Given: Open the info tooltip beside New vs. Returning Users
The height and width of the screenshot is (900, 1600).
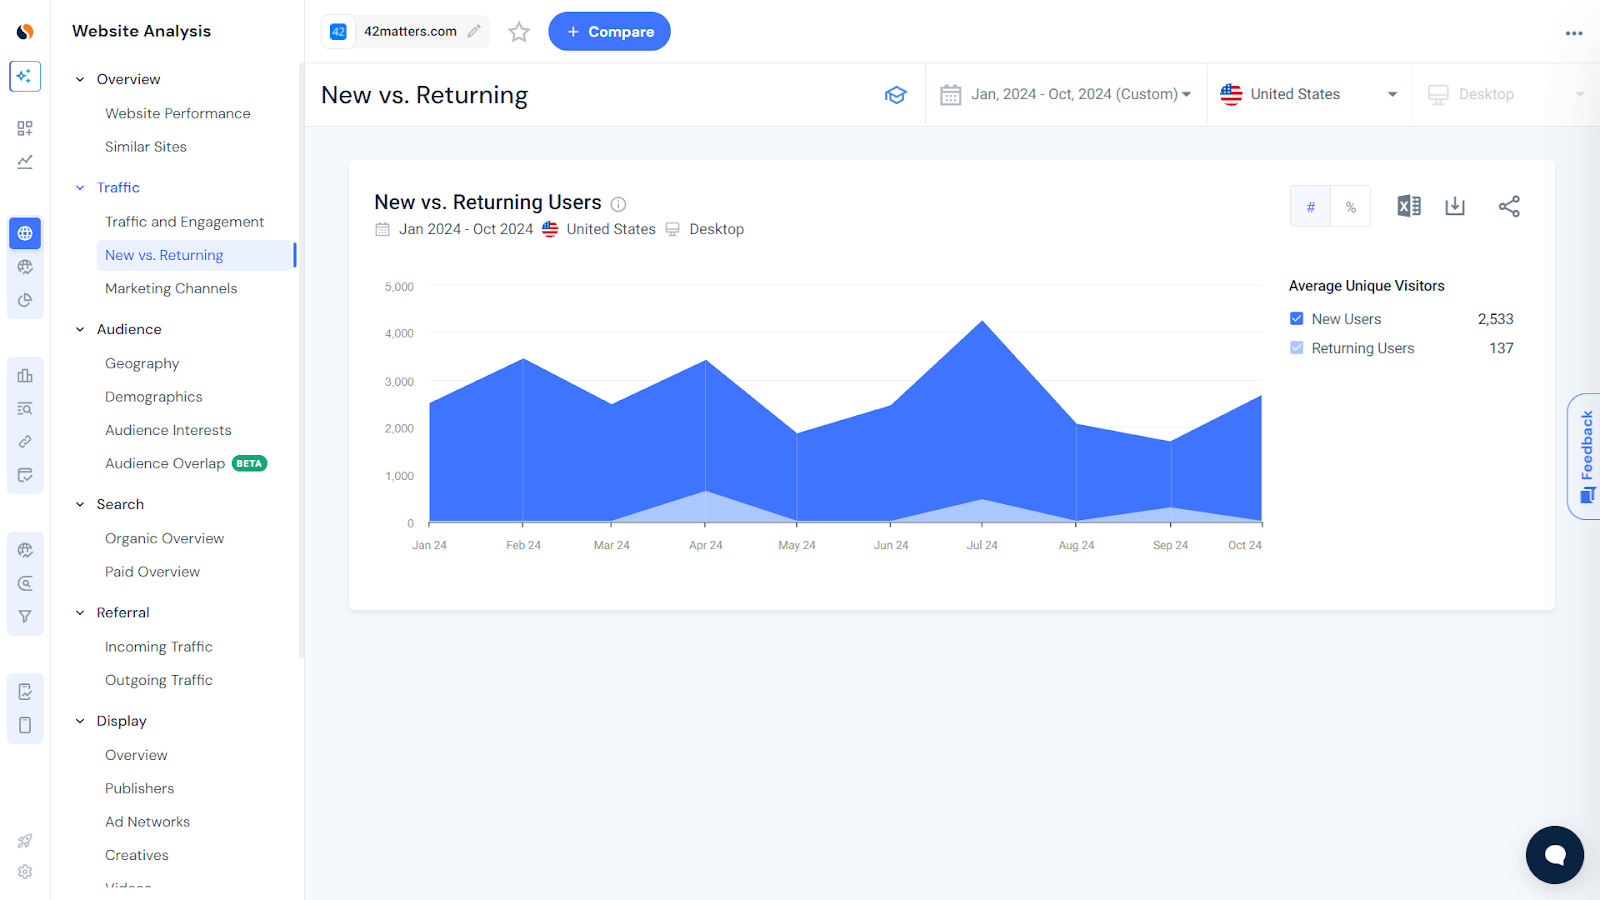Looking at the screenshot, I should click(618, 204).
